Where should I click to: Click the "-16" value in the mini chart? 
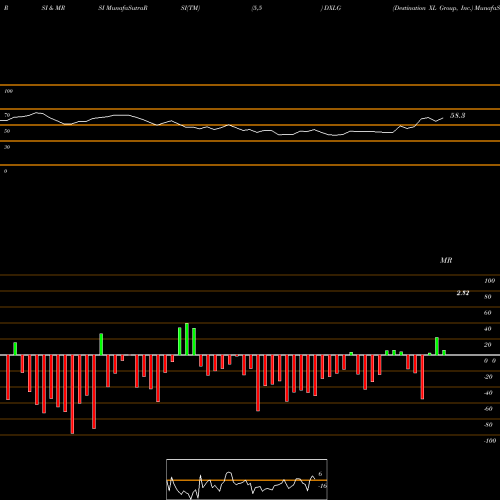pyautogui.click(x=323, y=486)
